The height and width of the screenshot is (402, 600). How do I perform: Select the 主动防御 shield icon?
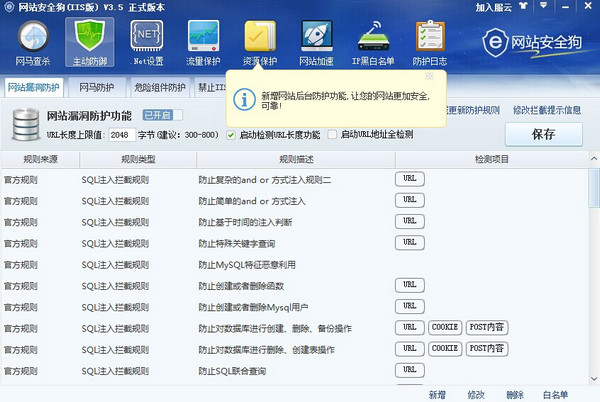pyautogui.click(x=90, y=43)
